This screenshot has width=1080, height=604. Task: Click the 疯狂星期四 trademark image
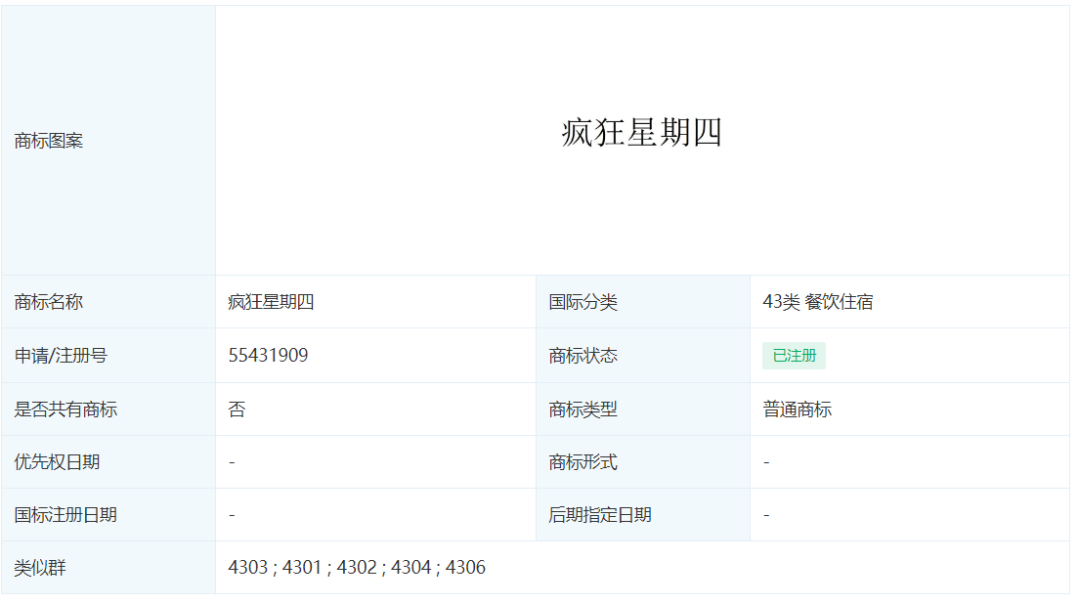tap(641, 132)
